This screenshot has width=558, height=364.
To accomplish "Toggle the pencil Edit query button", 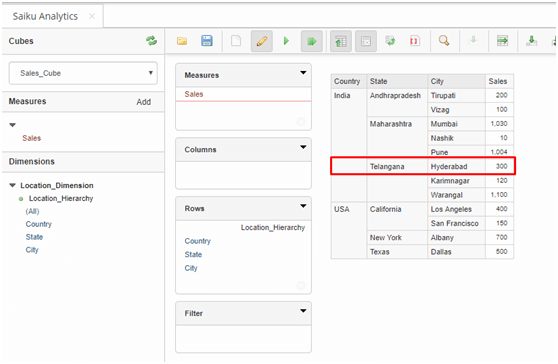I will click(262, 41).
